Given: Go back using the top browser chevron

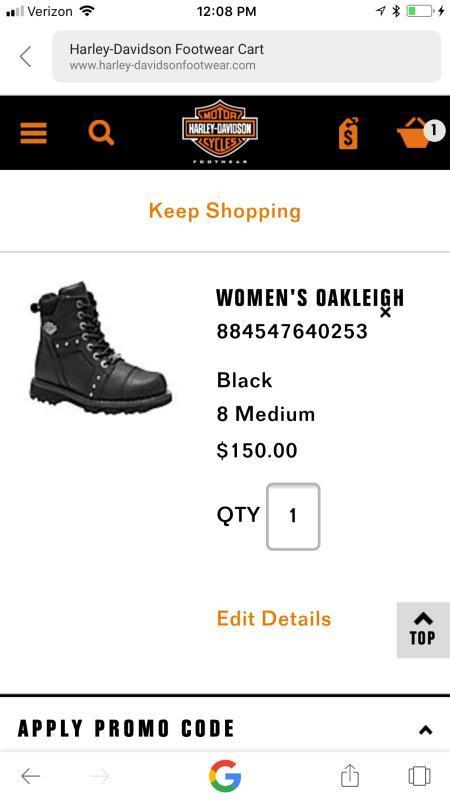Looking at the screenshot, I should (26, 56).
